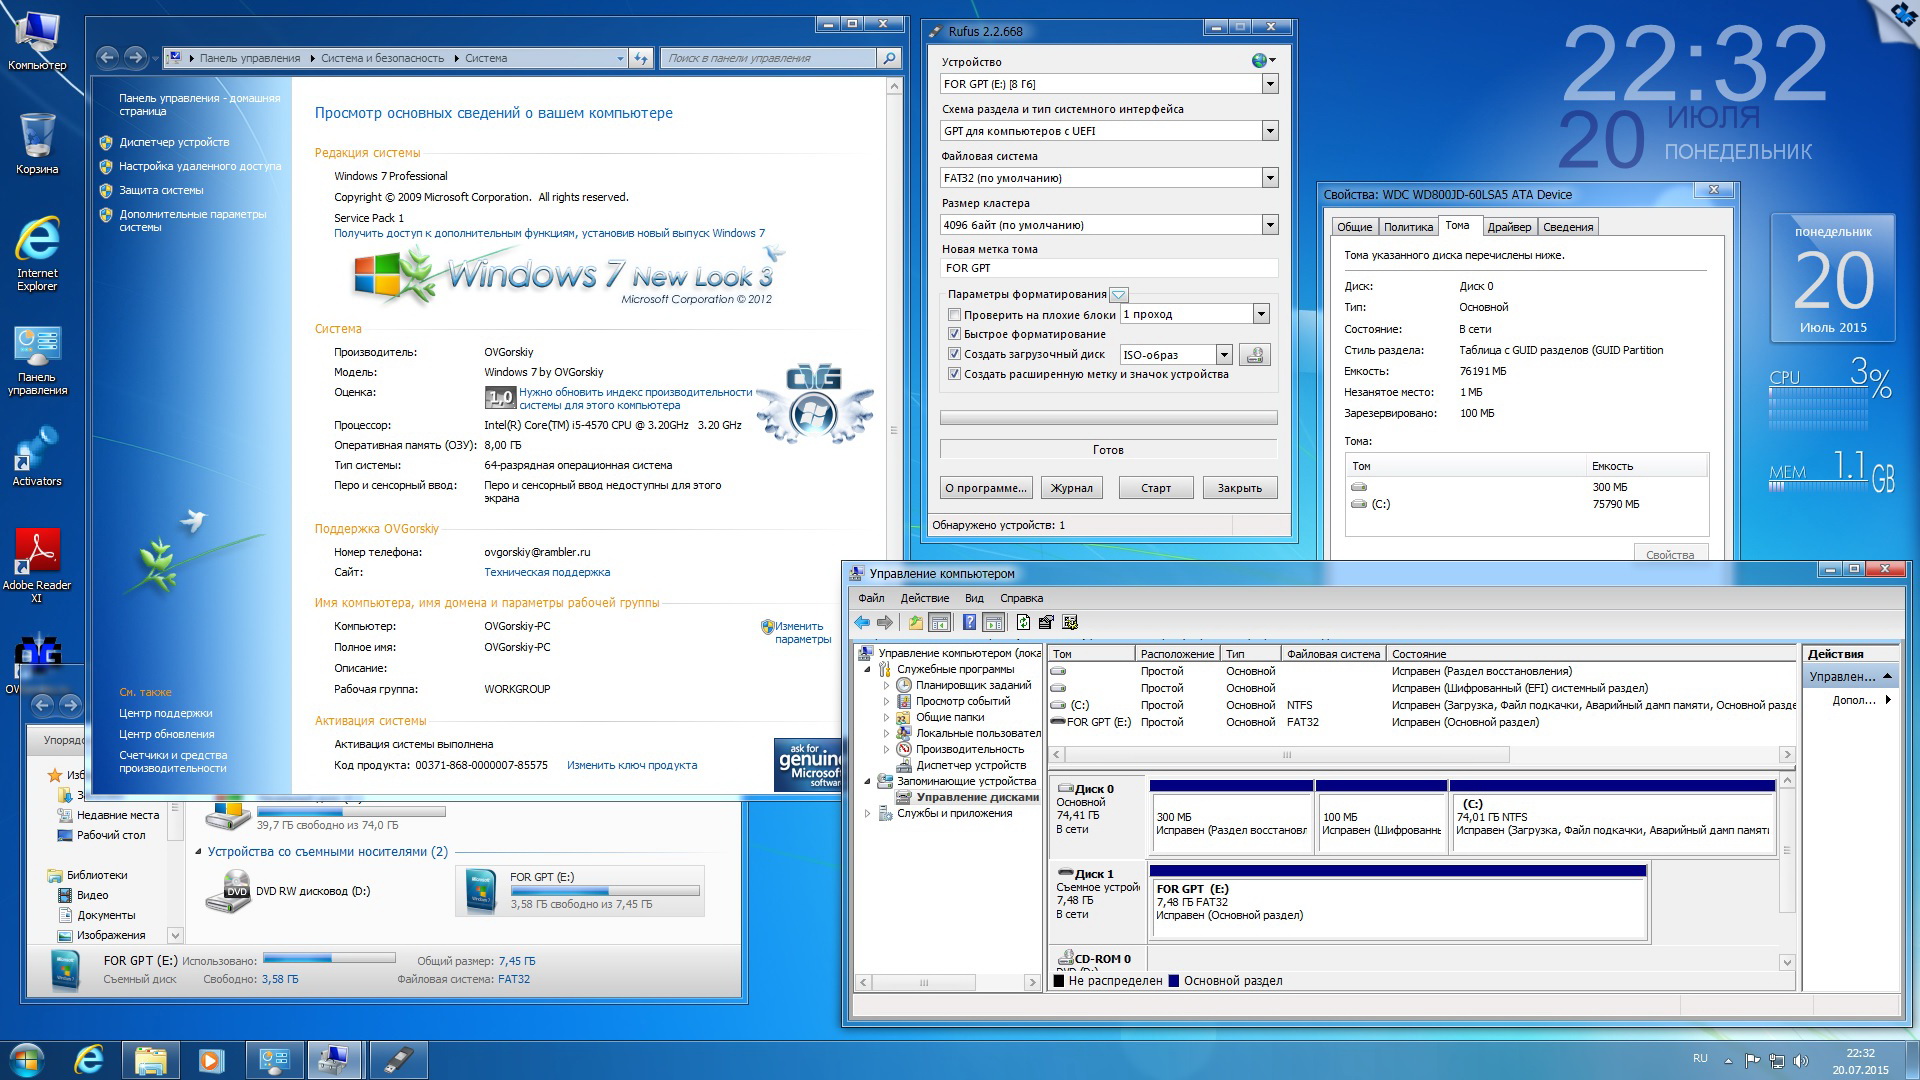Click the About button in Rufus
Screen dimensions: 1920x1080
(x=986, y=488)
